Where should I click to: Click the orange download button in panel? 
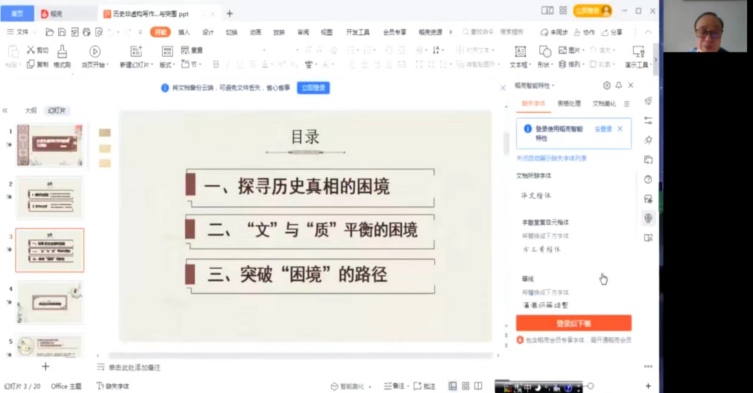coord(573,323)
